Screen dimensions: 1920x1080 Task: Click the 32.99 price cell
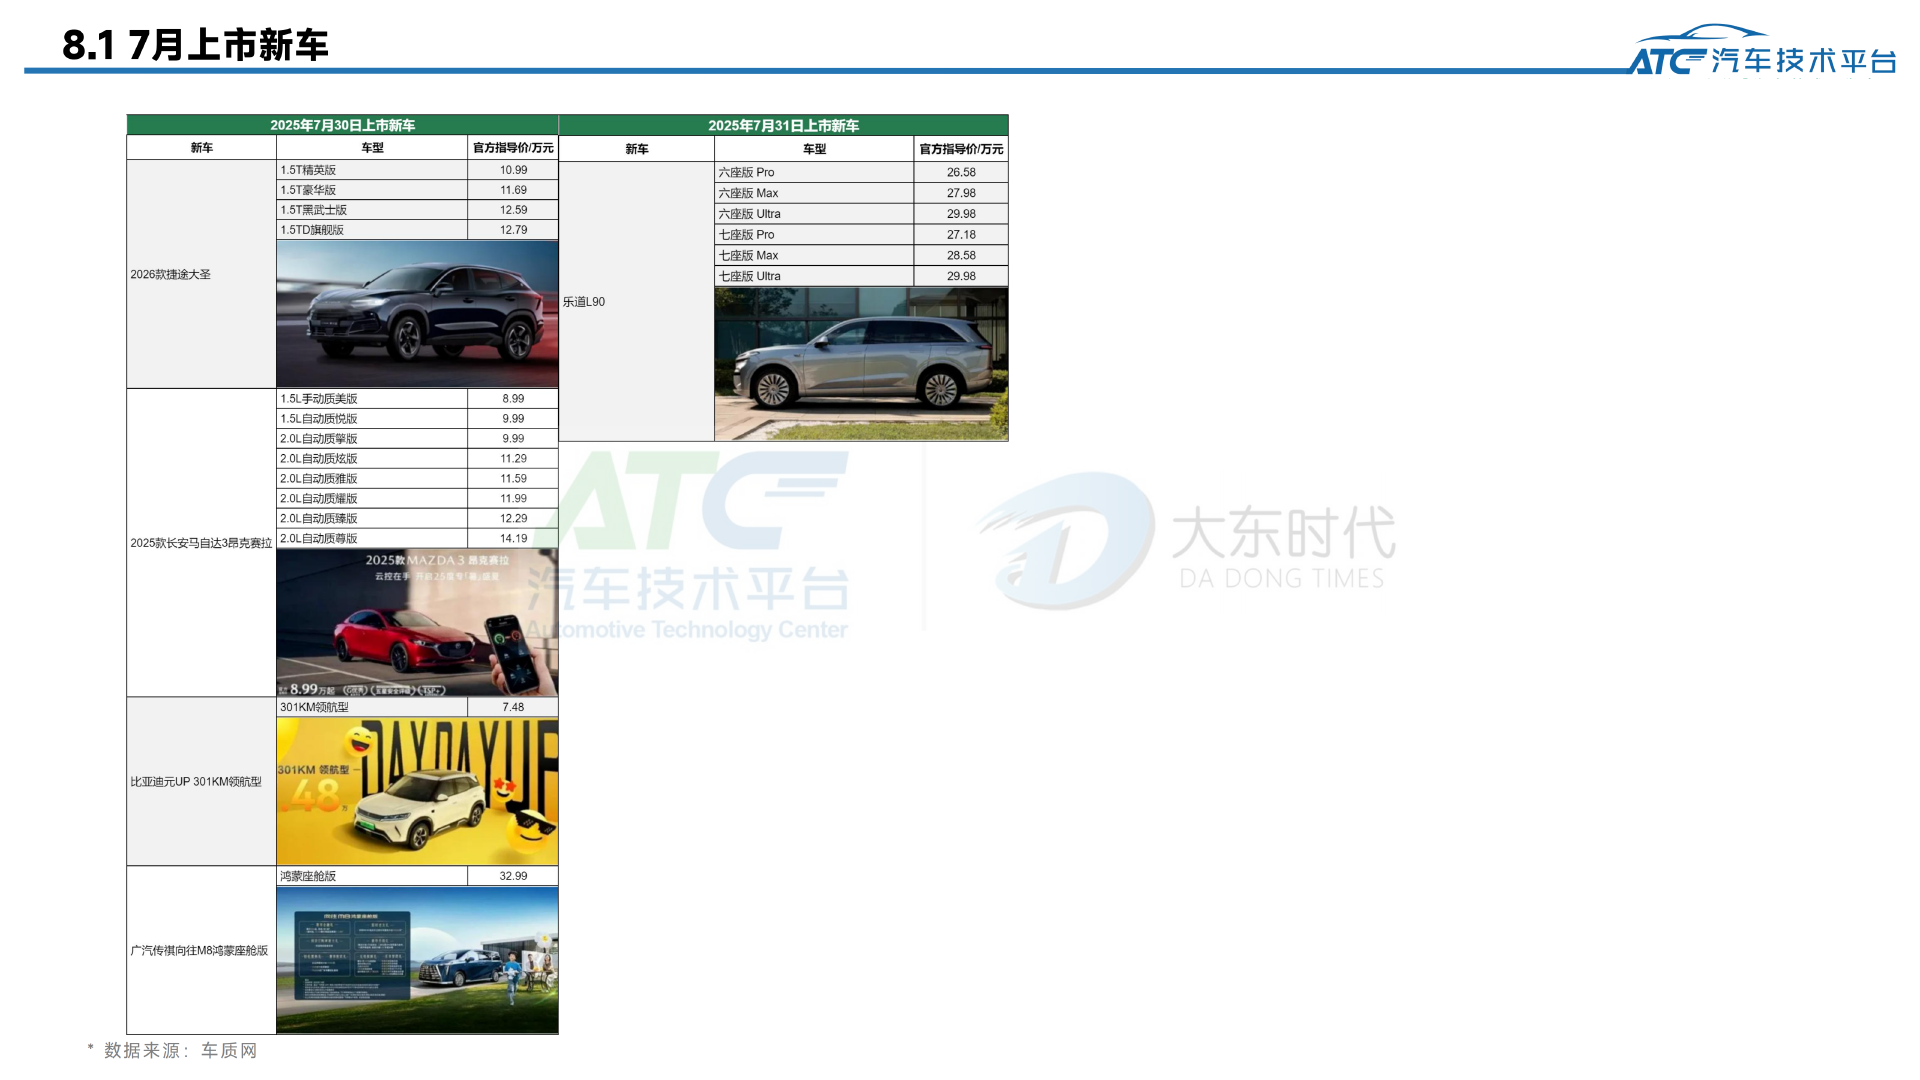pos(513,876)
